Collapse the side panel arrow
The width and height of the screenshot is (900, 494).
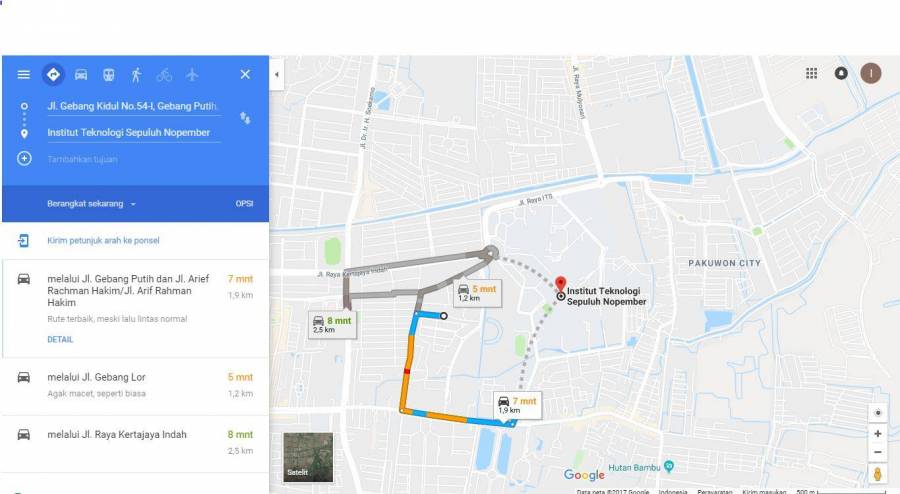(277, 75)
